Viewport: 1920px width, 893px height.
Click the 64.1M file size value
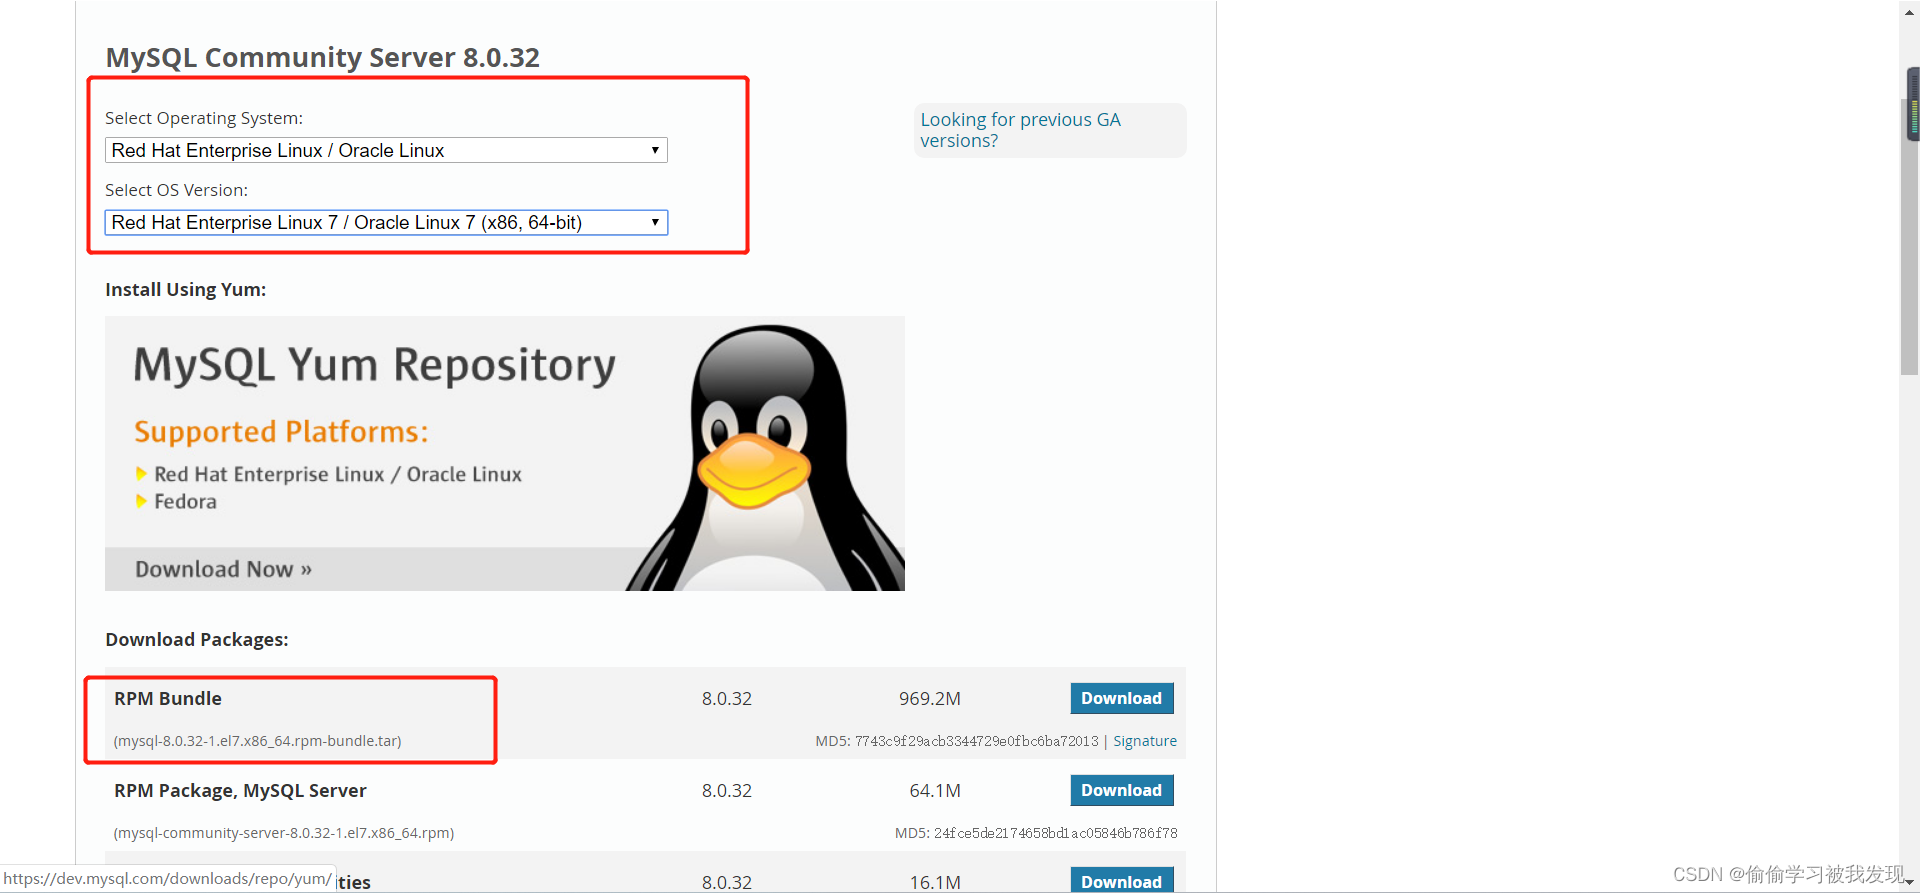click(935, 790)
